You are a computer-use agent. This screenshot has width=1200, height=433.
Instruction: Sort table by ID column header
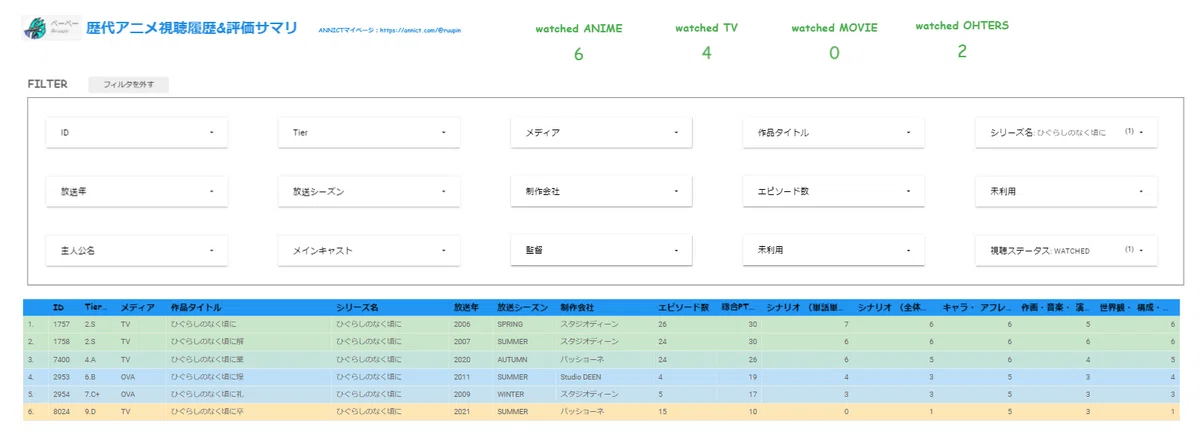58,308
